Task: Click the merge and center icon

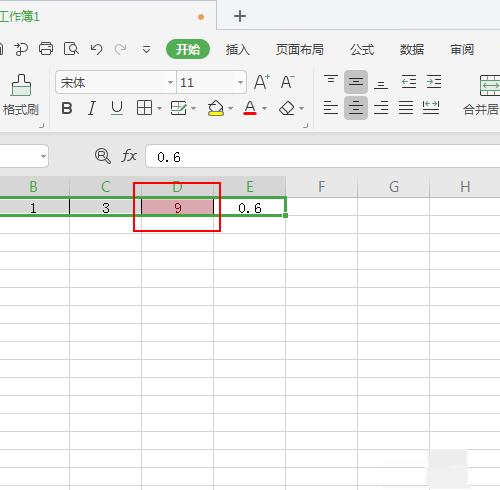Action: pos(489,85)
